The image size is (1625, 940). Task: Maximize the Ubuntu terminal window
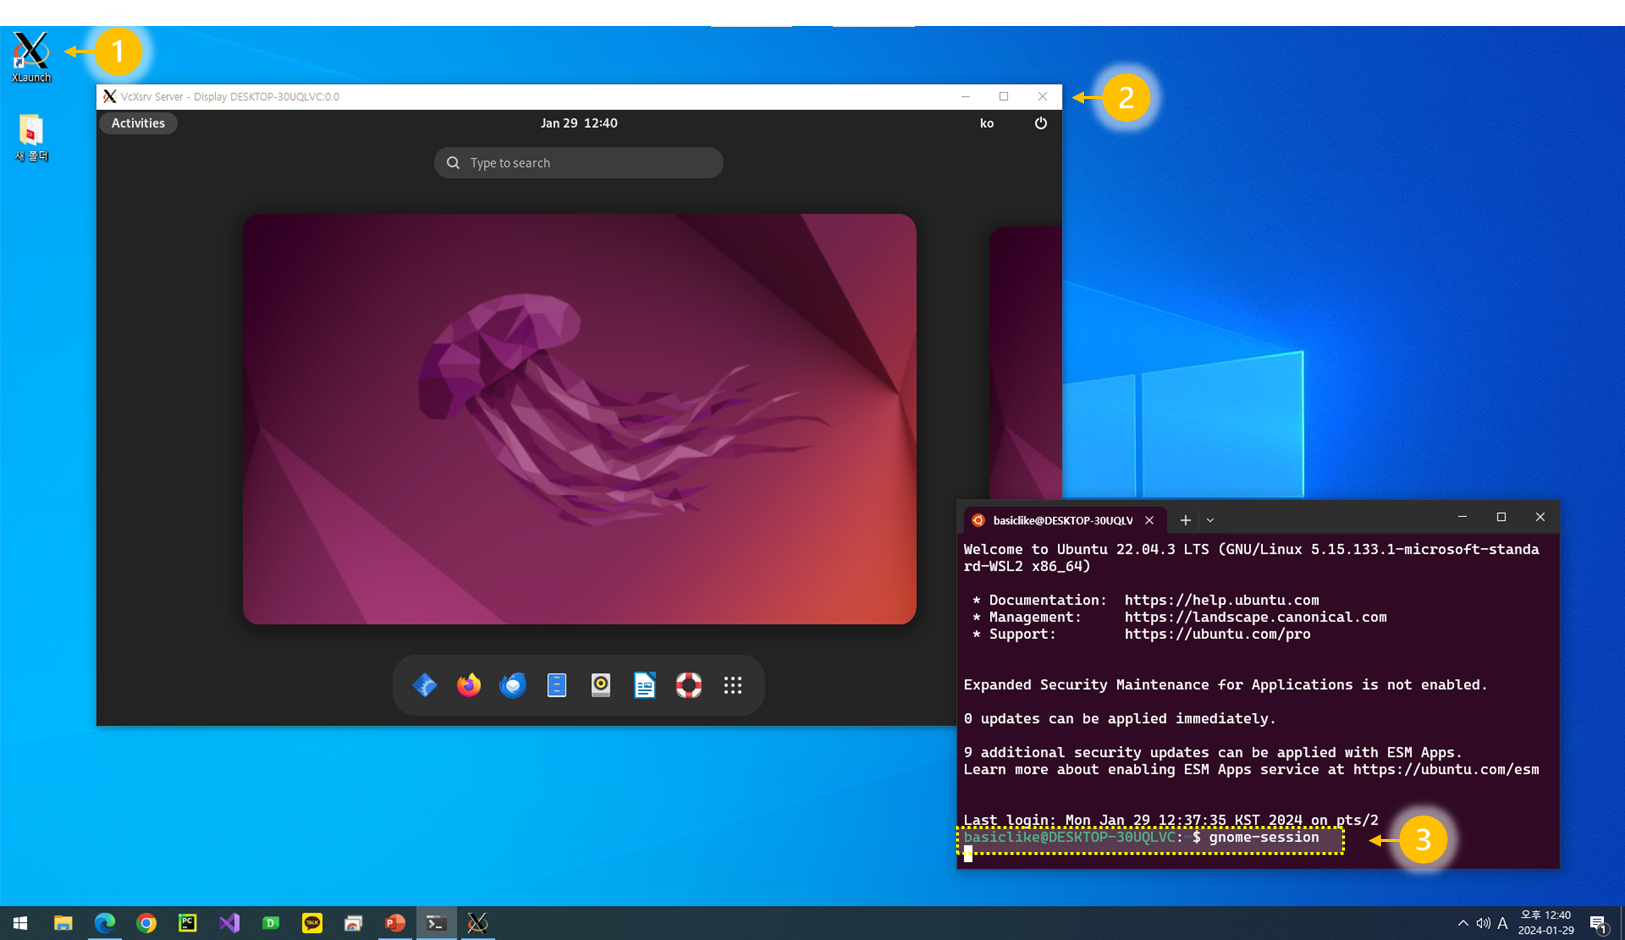click(1501, 517)
